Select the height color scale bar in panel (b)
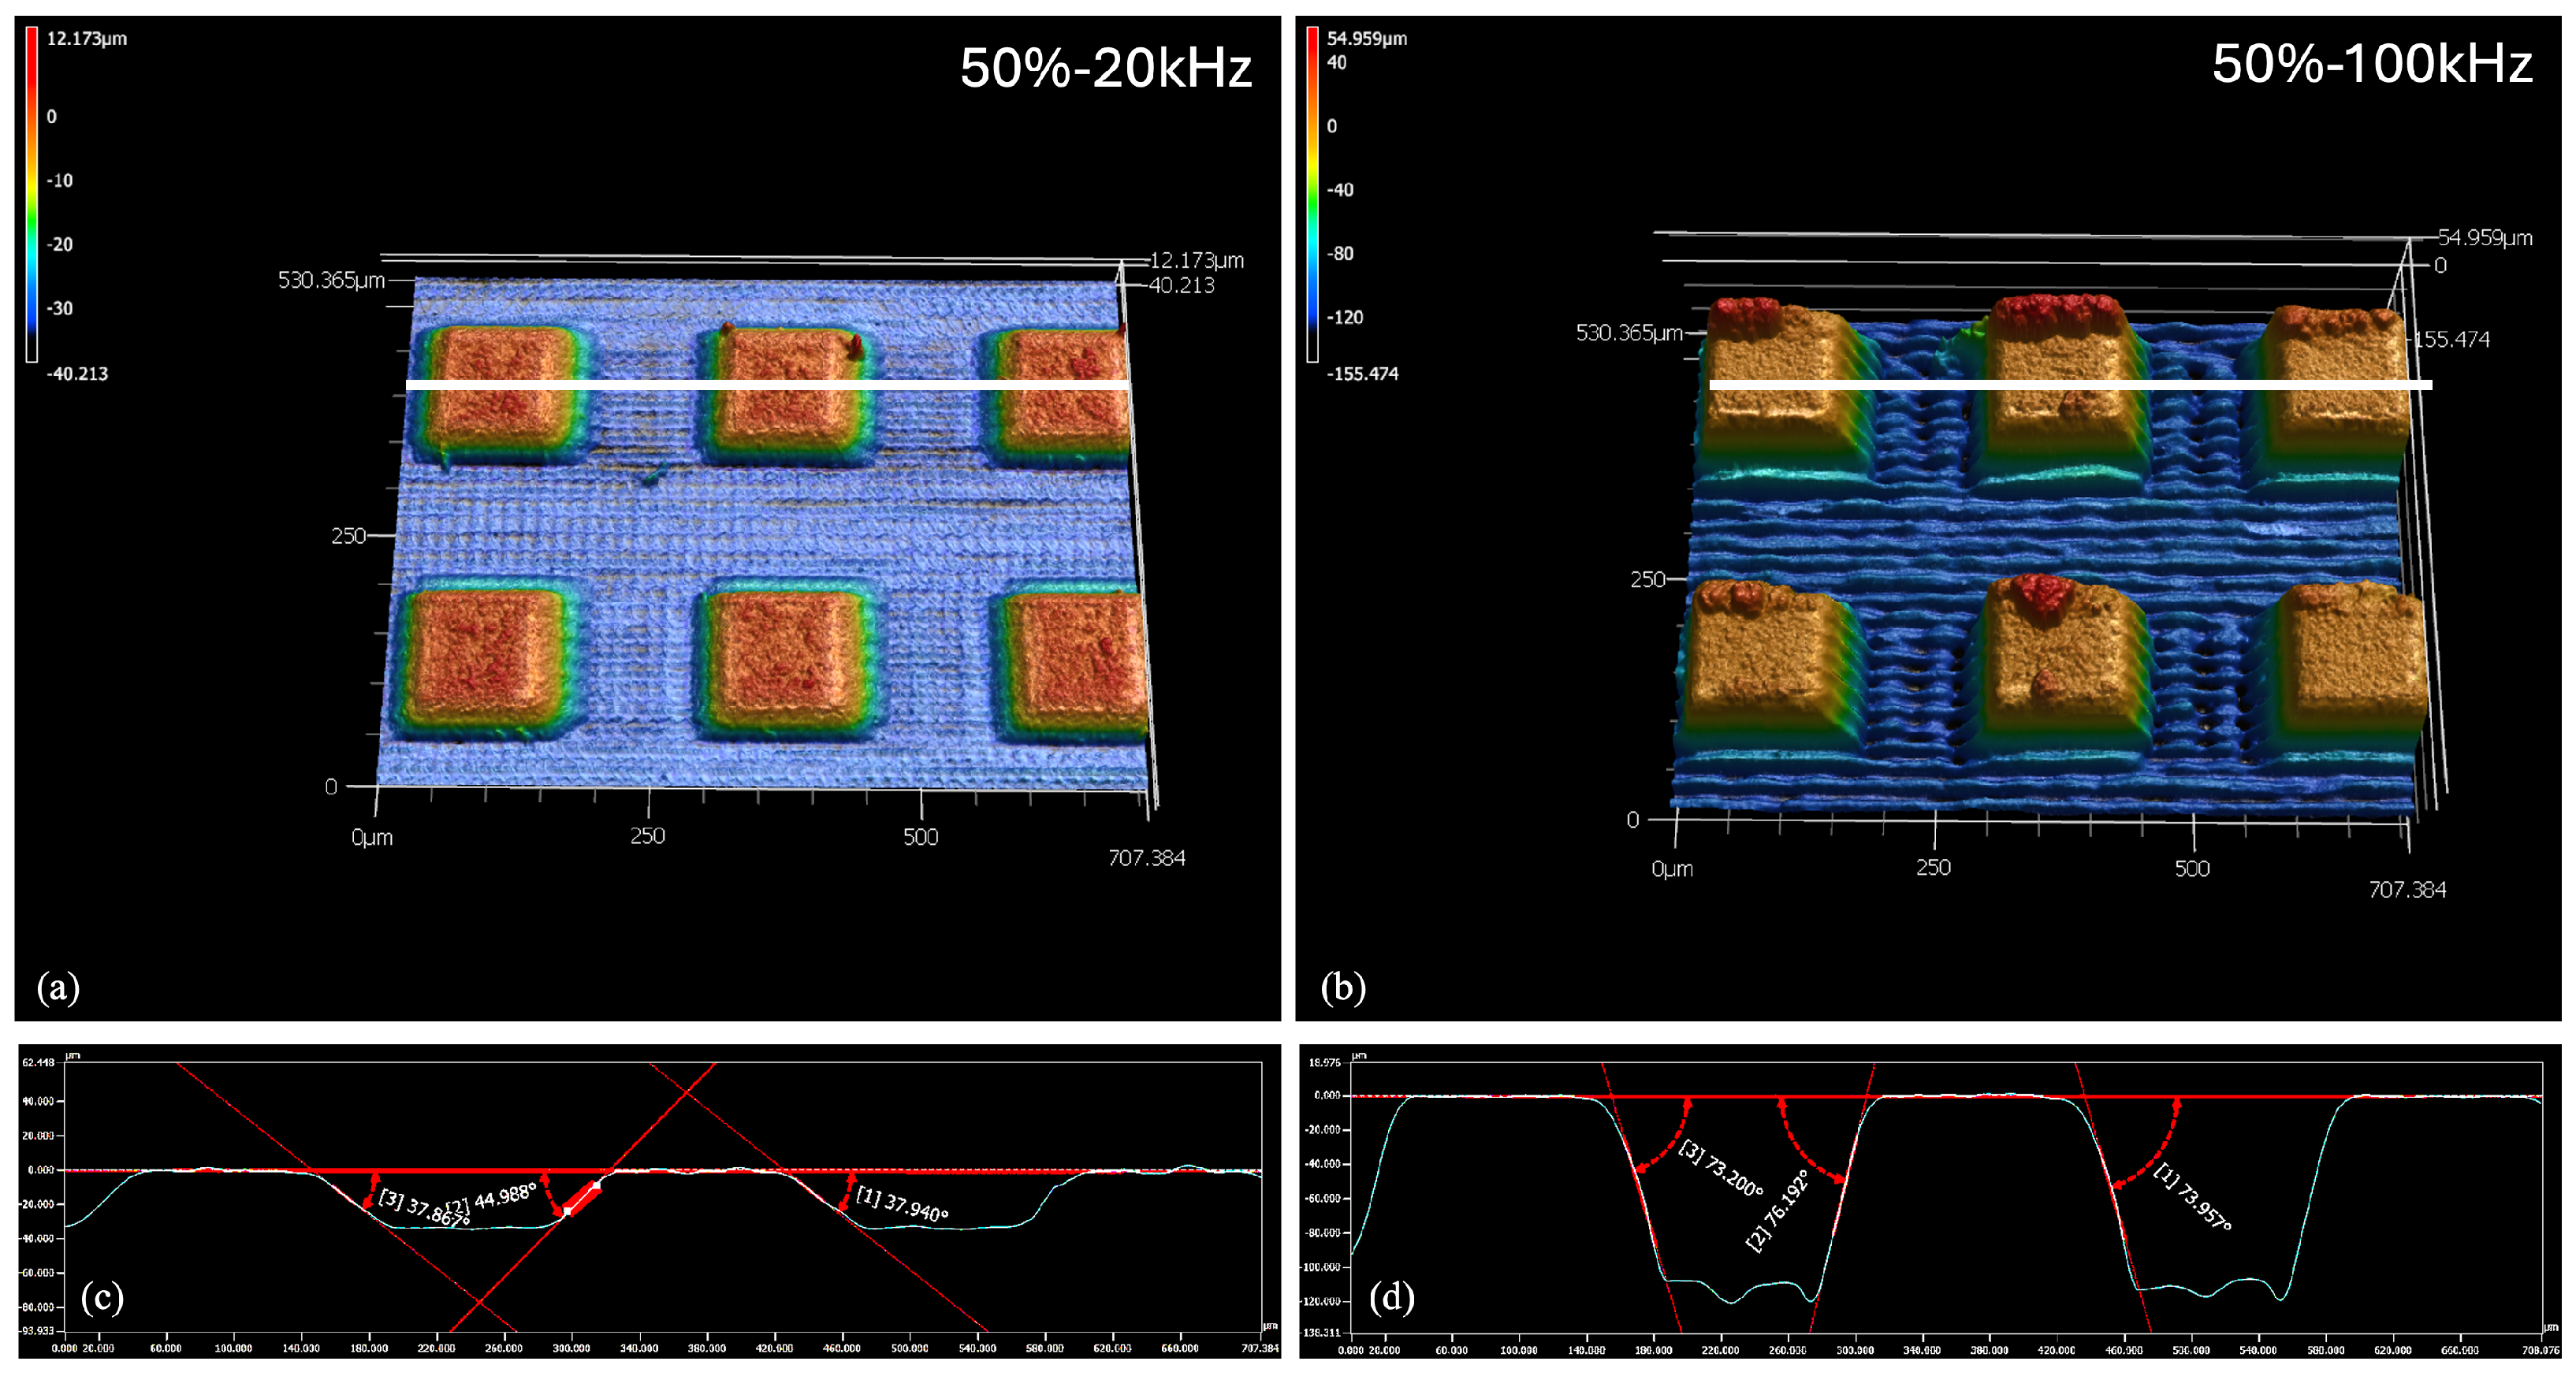2576x1376 pixels. [x=1312, y=194]
